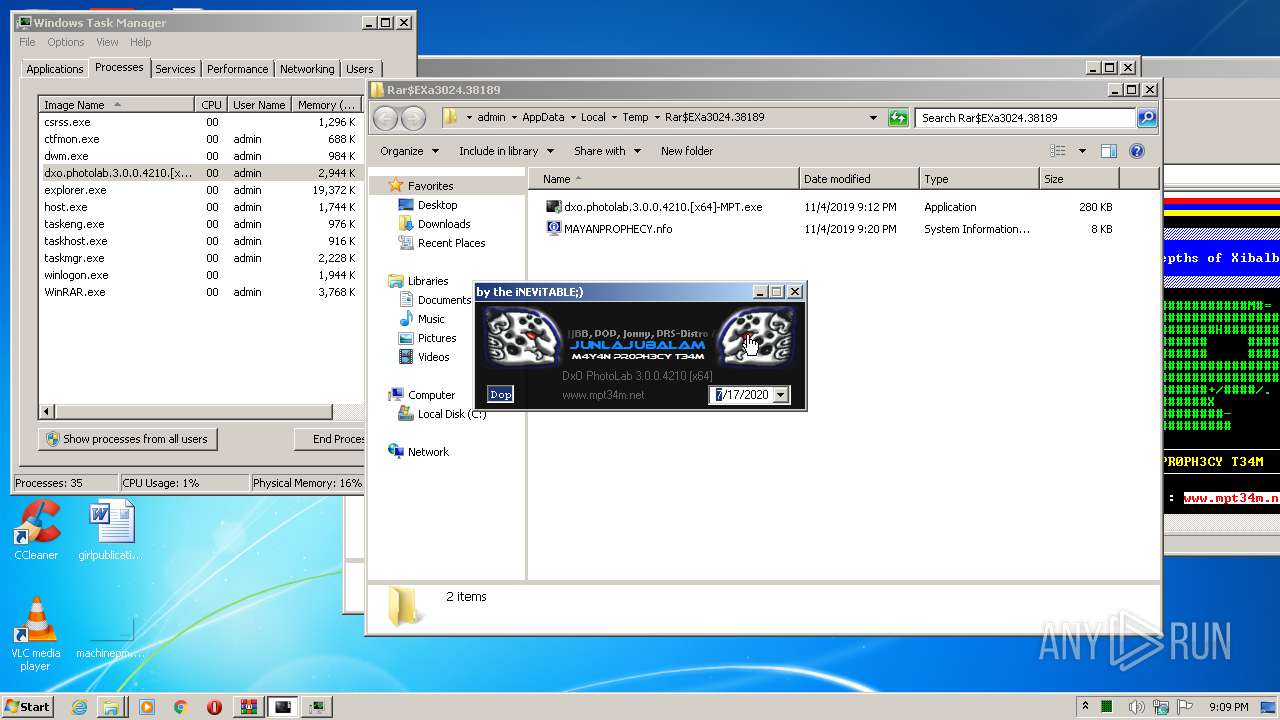
Task: Switch to the black keygen taskbar button
Action: point(284,707)
